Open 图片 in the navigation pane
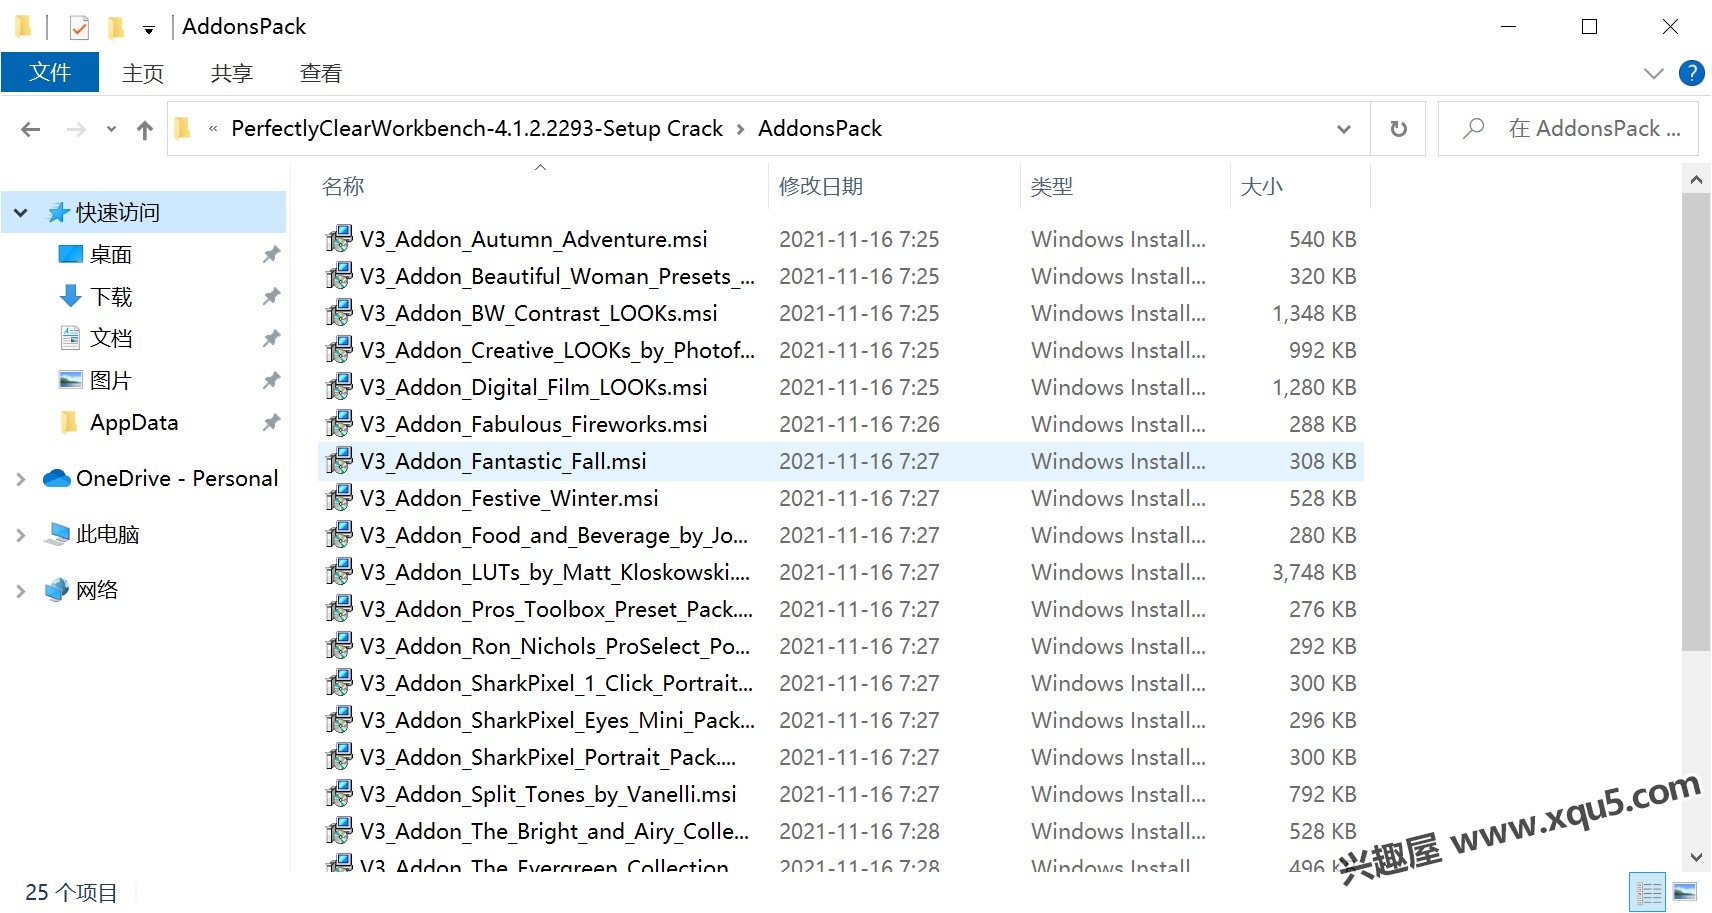This screenshot has height=913, width=1712. point(110,381)
